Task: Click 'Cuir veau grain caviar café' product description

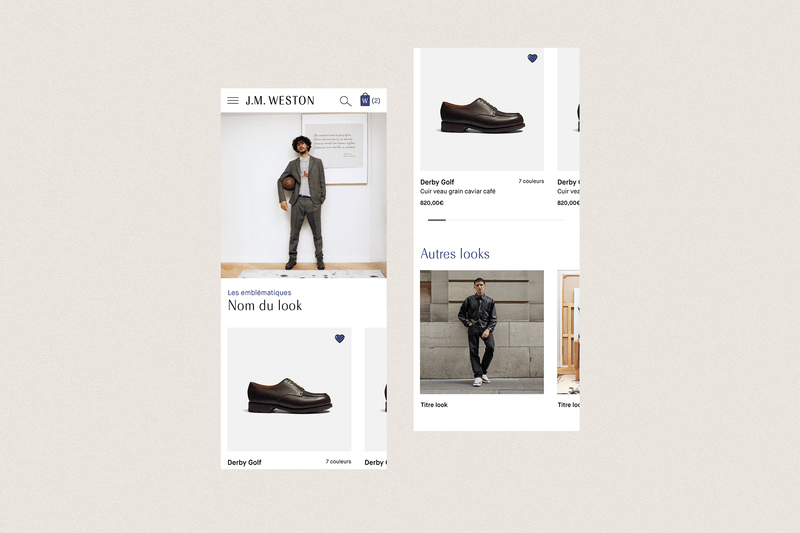Action: coord(457,191)
